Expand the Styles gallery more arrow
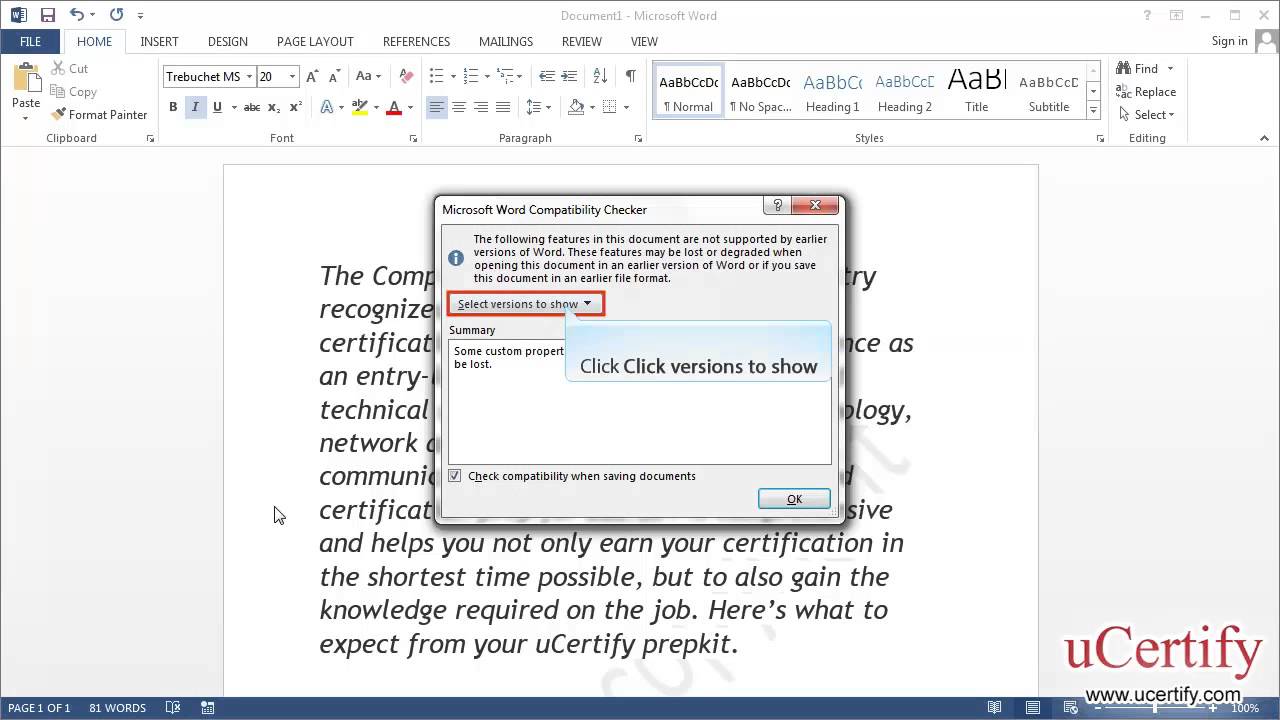Screen dimensions: 1280x720 pos(1093,111)
